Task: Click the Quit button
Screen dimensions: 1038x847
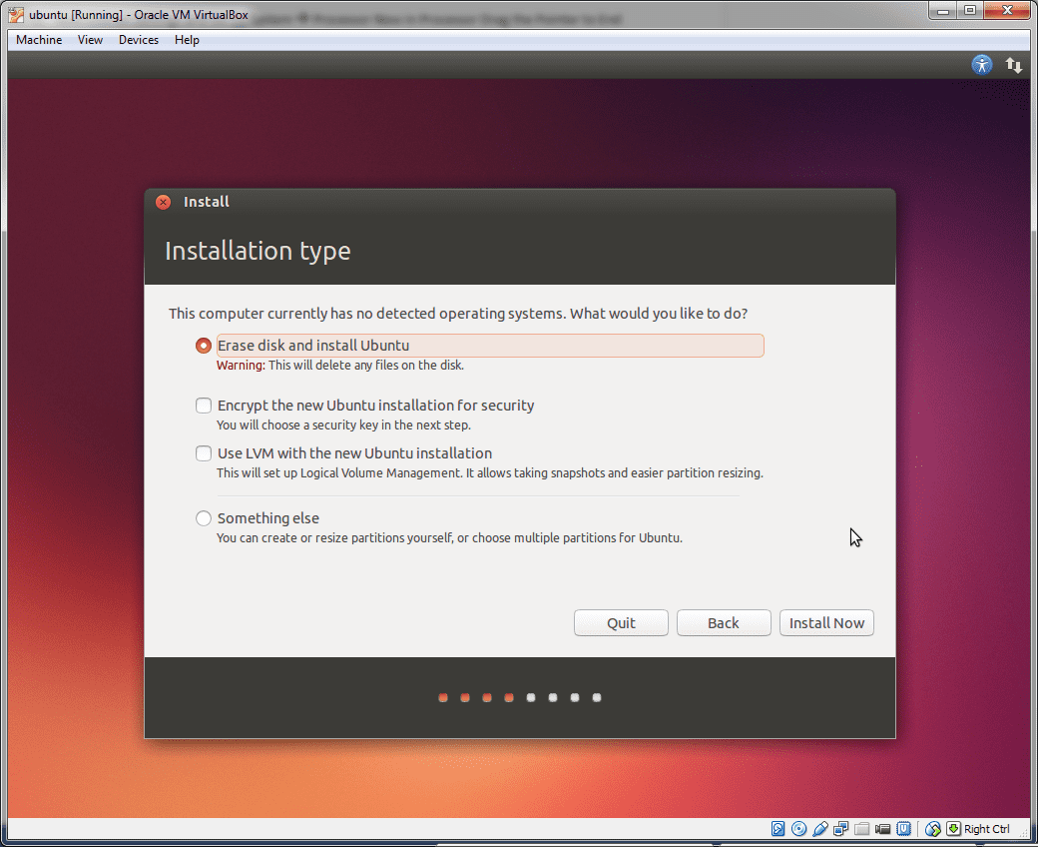Action: click(x=621, y=623)
